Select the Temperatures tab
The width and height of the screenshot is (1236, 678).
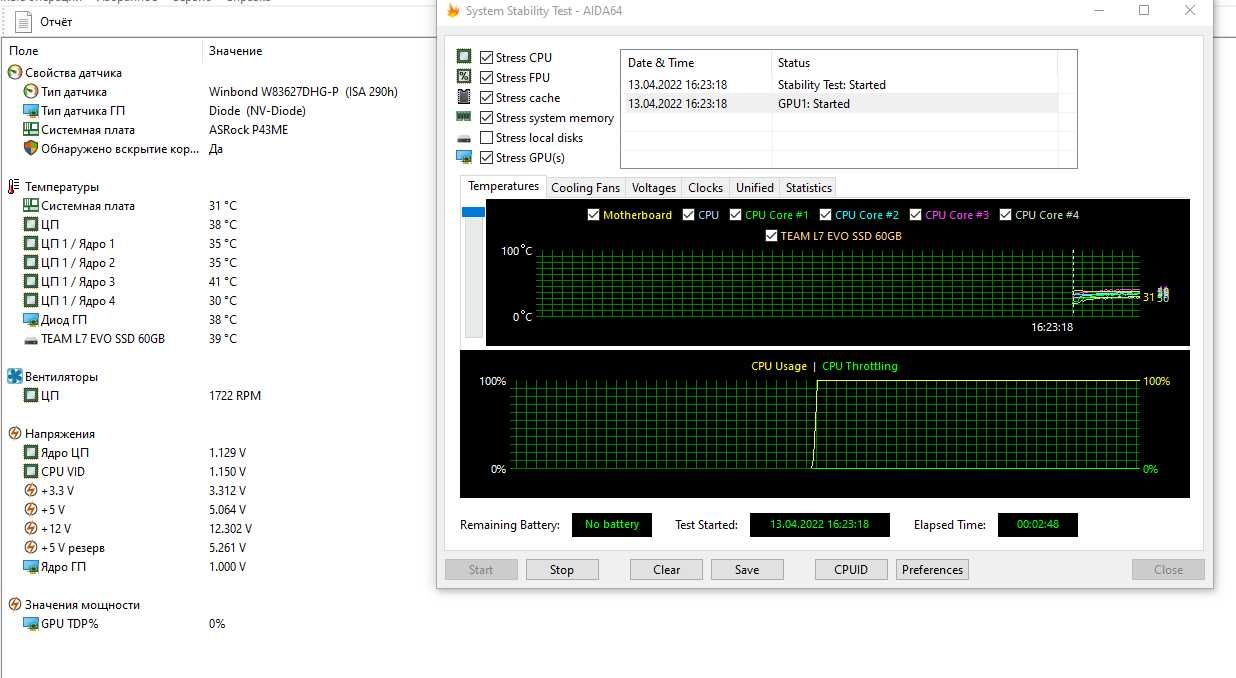pos(503,187)
